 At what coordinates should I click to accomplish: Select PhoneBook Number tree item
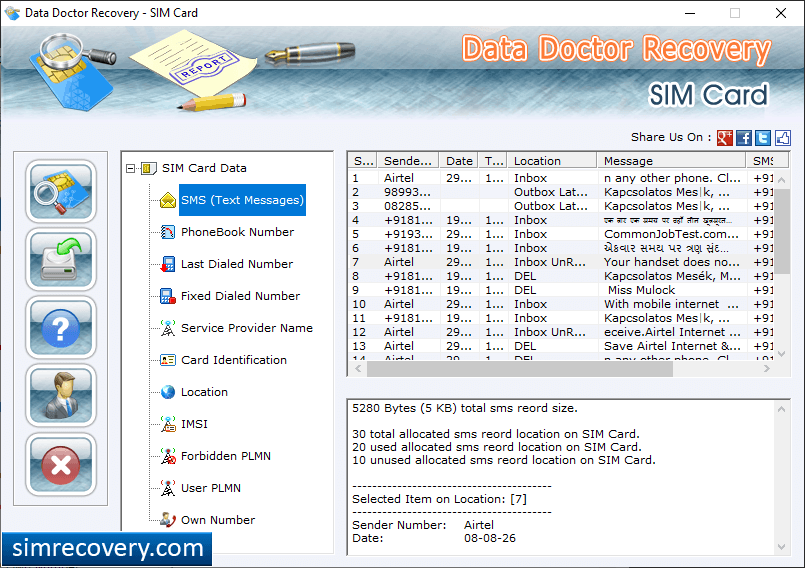(x=237, y=232)
